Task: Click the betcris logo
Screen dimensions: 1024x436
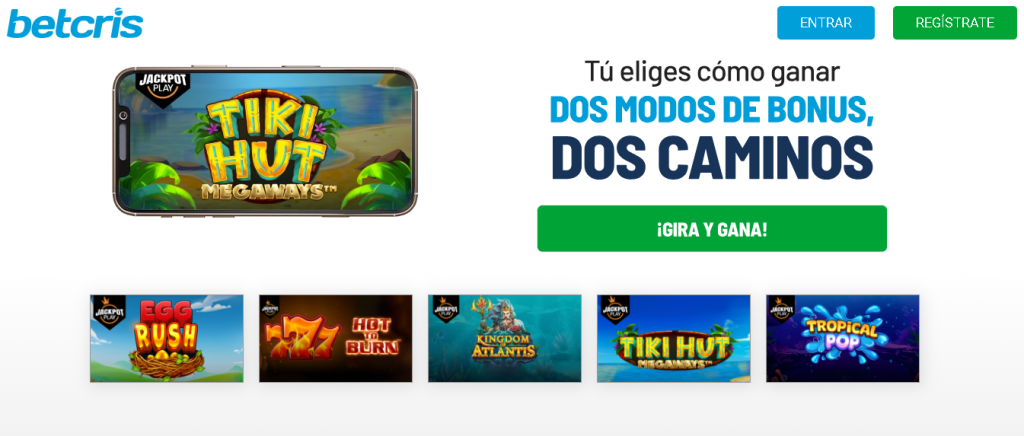Action: click(x=75, y=23)
